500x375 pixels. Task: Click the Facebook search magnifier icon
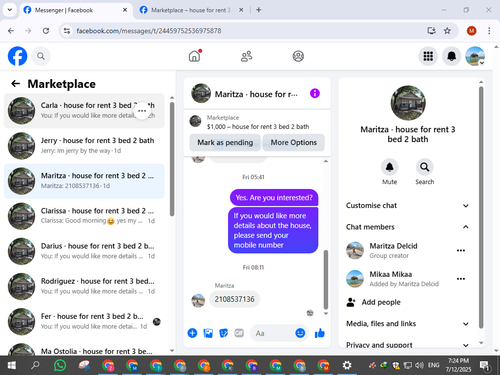[x=41, y=56]
